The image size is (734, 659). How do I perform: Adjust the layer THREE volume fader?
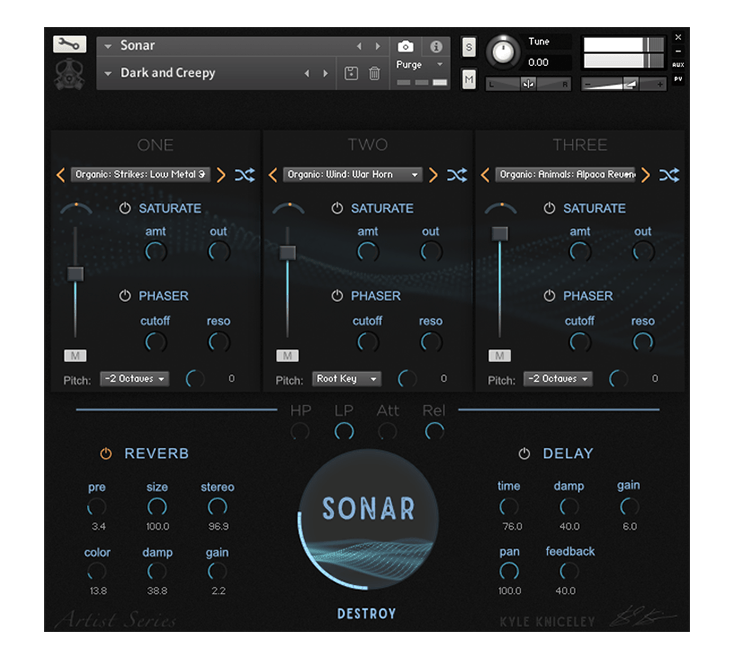[x=499, y=233]
